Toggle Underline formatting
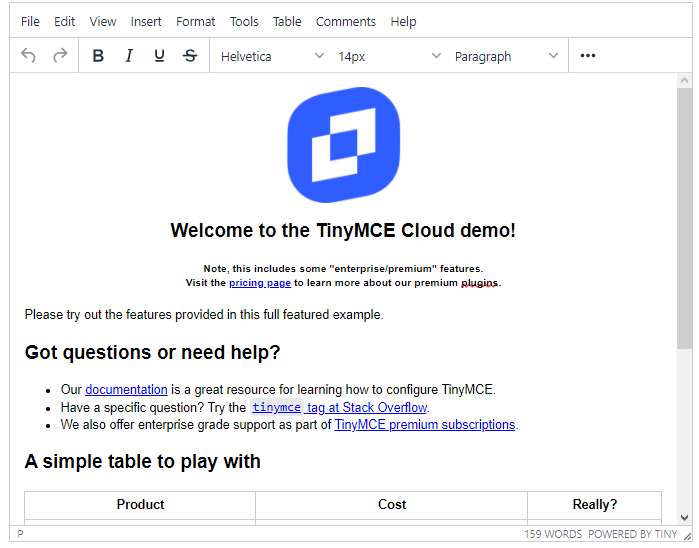 tap(159, 56)
